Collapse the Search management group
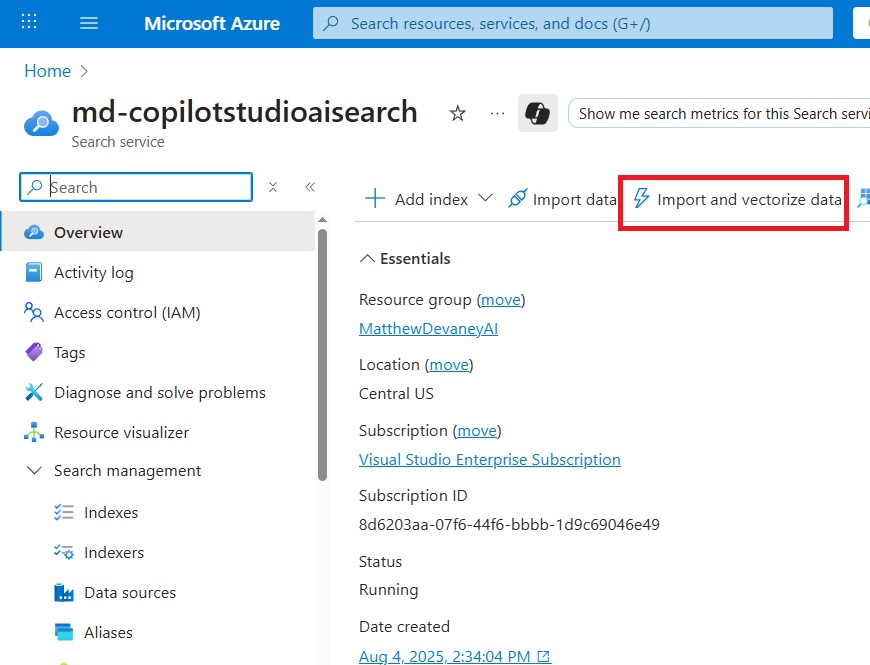Viewport: 870px width, 665px height. point(34,470)
